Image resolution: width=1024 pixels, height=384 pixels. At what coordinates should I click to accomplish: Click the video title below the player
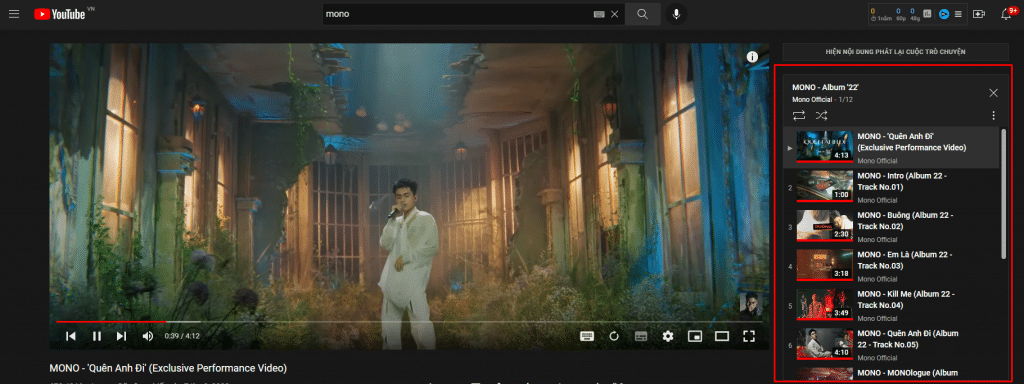pos(168,368)
